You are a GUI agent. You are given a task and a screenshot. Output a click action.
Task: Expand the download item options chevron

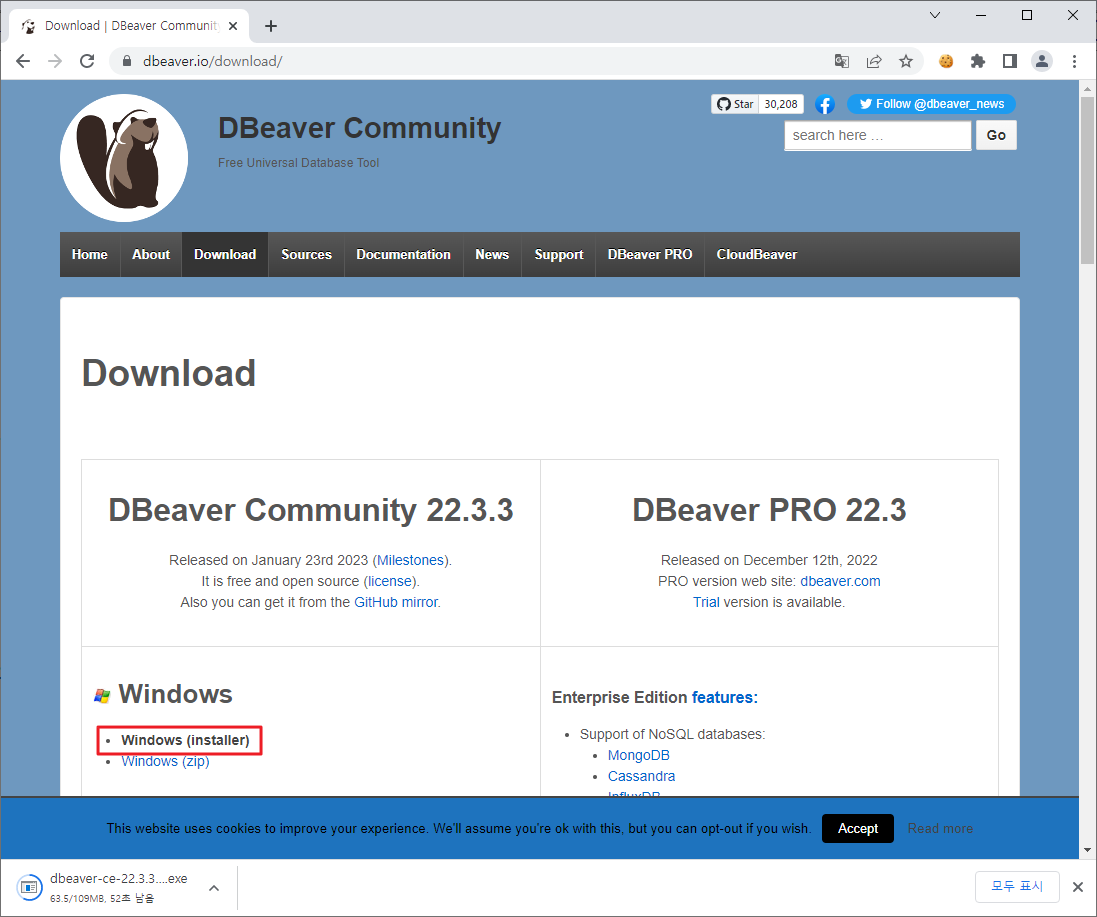[x=214, y=888]
